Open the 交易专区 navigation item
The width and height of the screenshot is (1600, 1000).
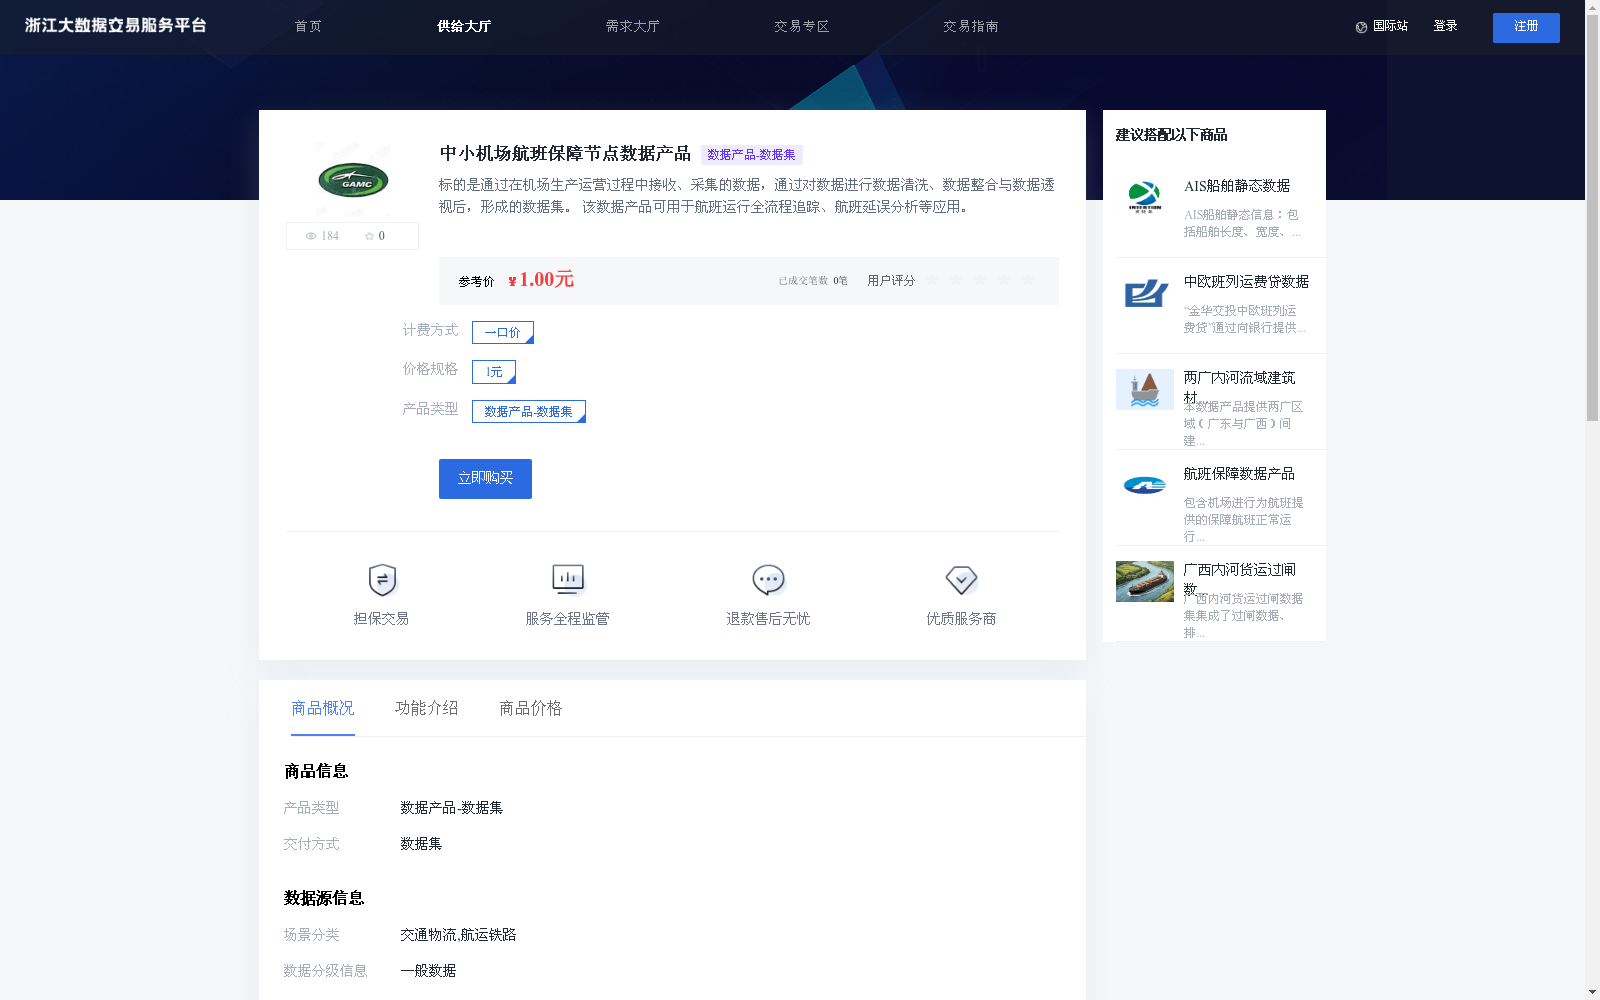(802, 26)
